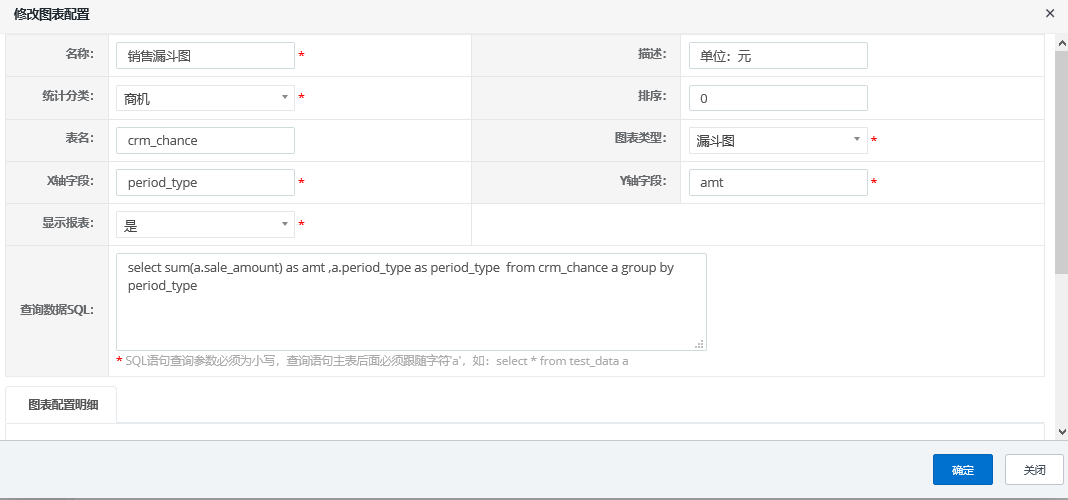Click the 排序 input field showing 0

pos(777,98)
